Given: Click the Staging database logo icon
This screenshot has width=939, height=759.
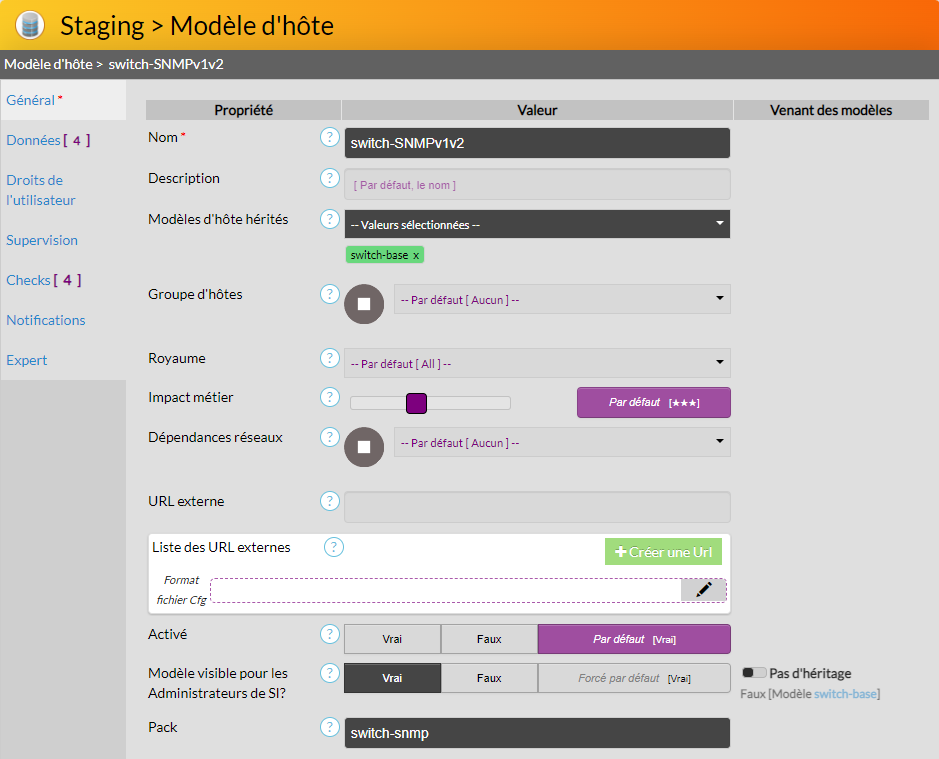Looking at the screenshot, I should [x=30, y=25].
